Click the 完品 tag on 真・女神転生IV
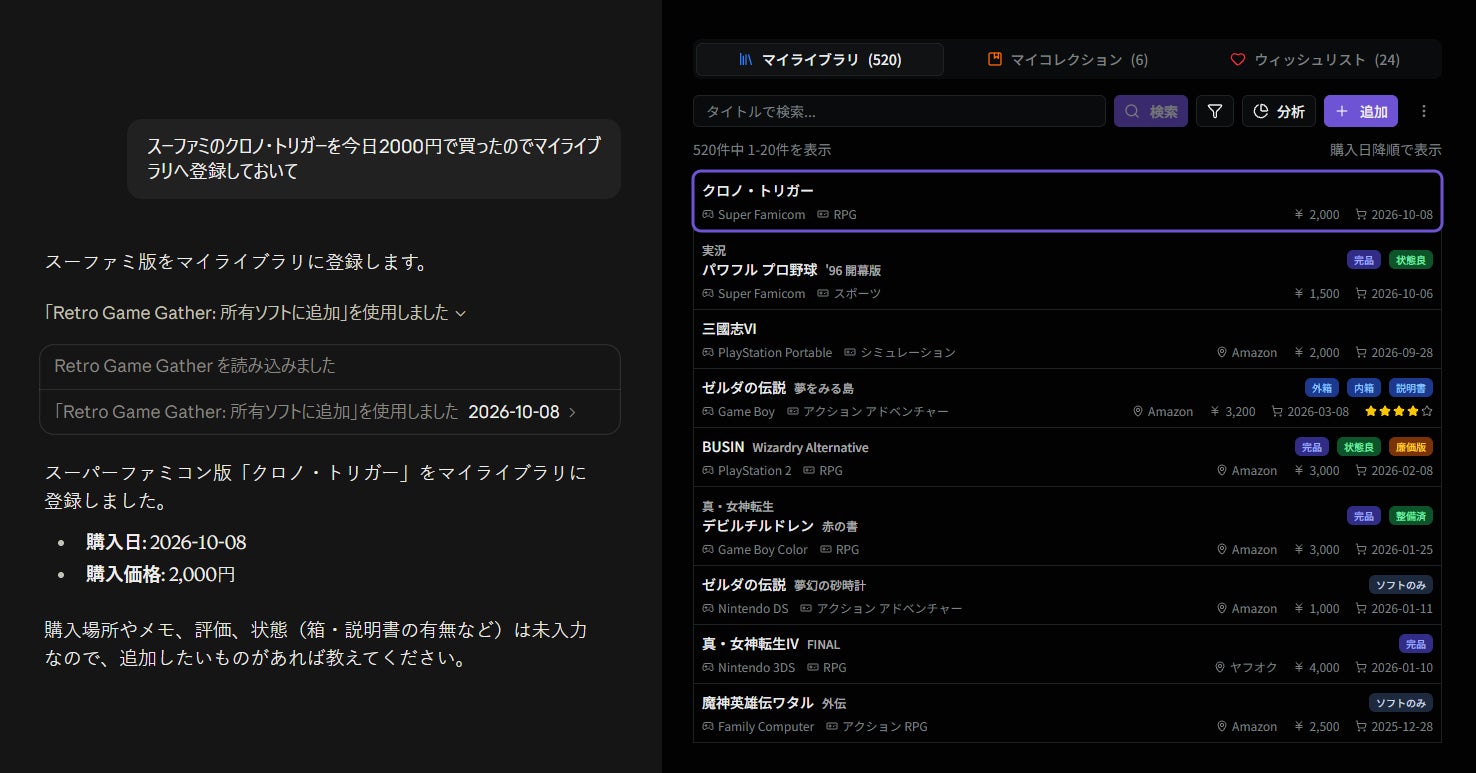Viewport: 1476px width, 773px height. click(1416, 644)
